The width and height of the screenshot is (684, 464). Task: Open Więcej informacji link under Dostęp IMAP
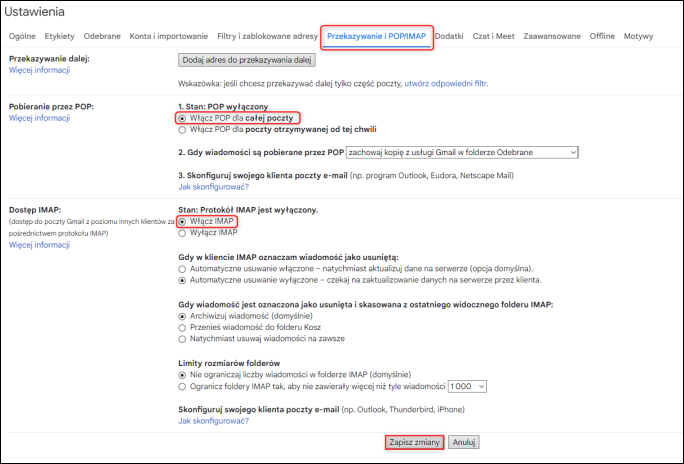click(x=39, y=245)
